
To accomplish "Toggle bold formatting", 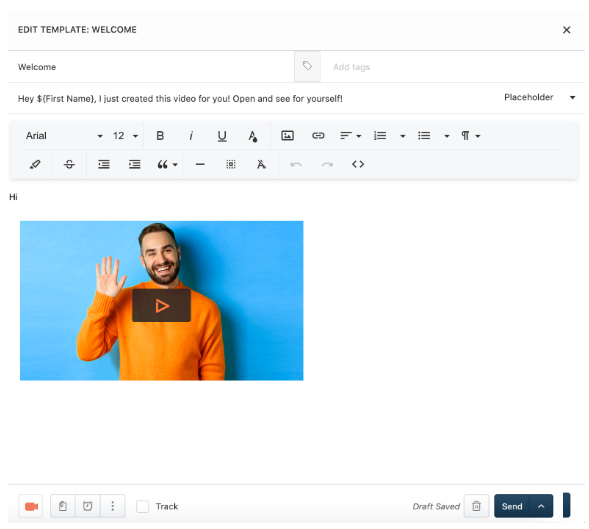I will (160, 136).
